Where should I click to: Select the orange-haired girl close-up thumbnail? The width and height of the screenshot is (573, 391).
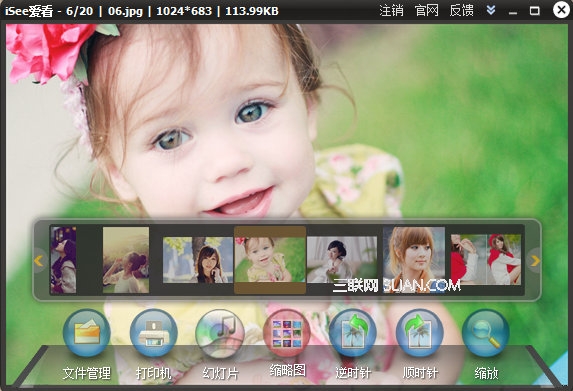tap(414, 259)
